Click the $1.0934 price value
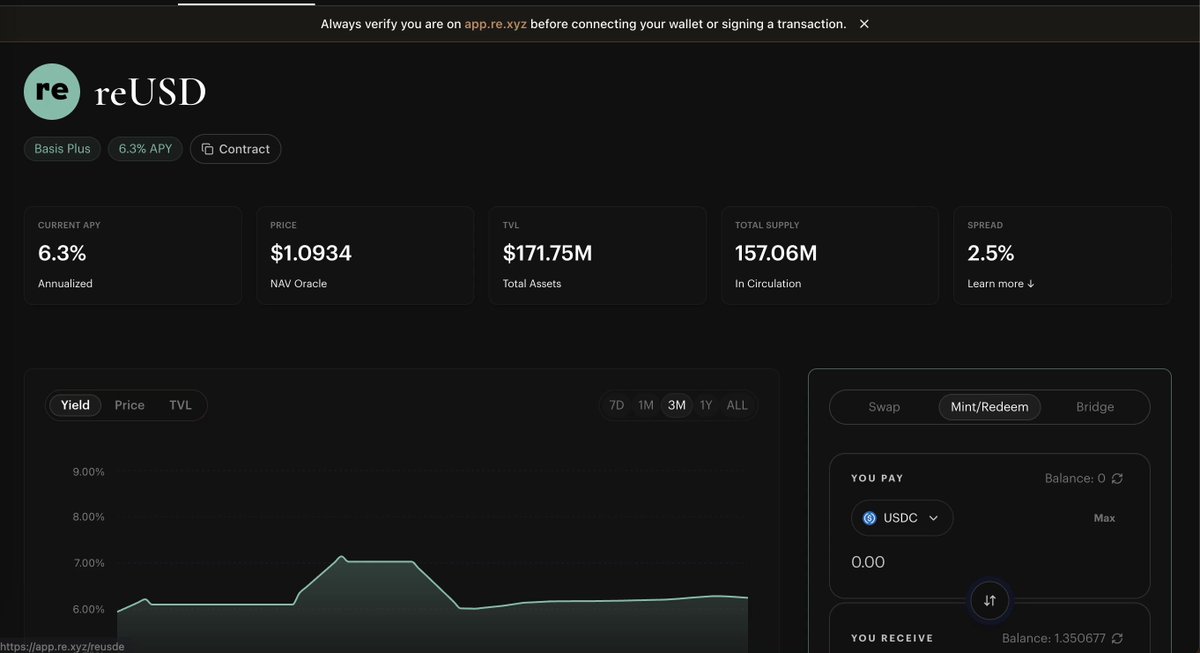Image resolution: width=1200 pixels, height=653 pixels. [x=311, y=253]
